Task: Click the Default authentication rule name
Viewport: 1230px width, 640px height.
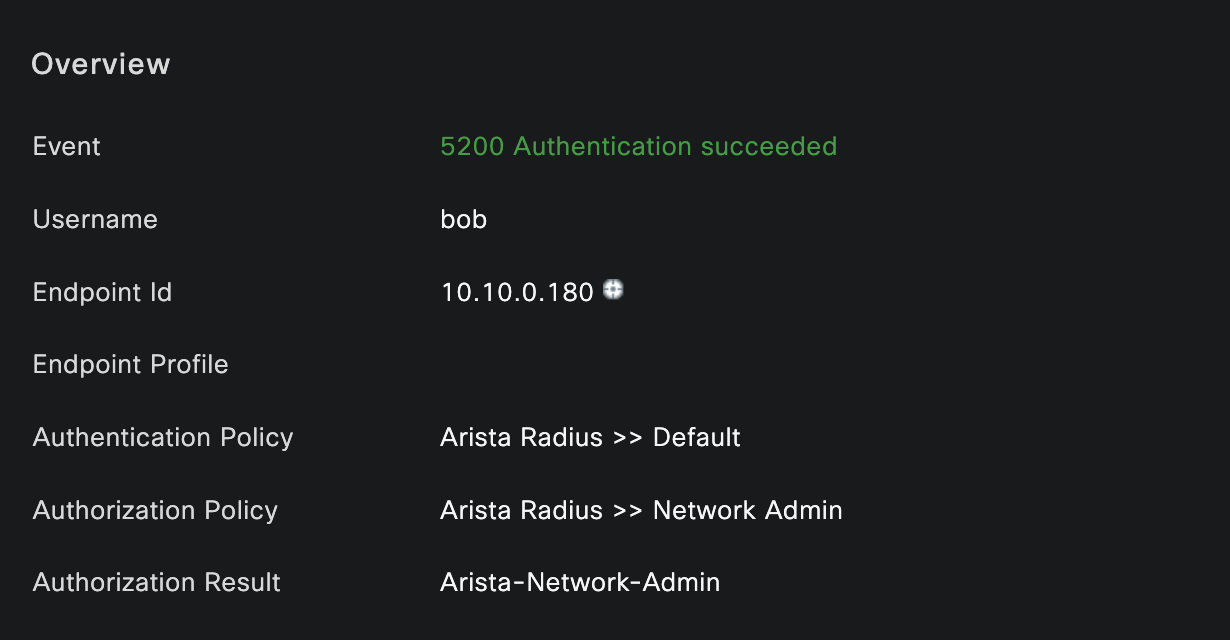Action: 696,438
